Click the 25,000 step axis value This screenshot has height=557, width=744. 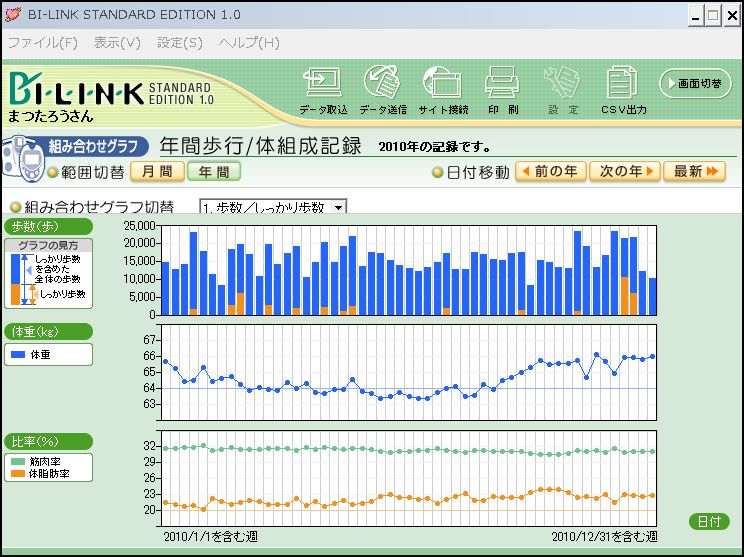(140, 226)
